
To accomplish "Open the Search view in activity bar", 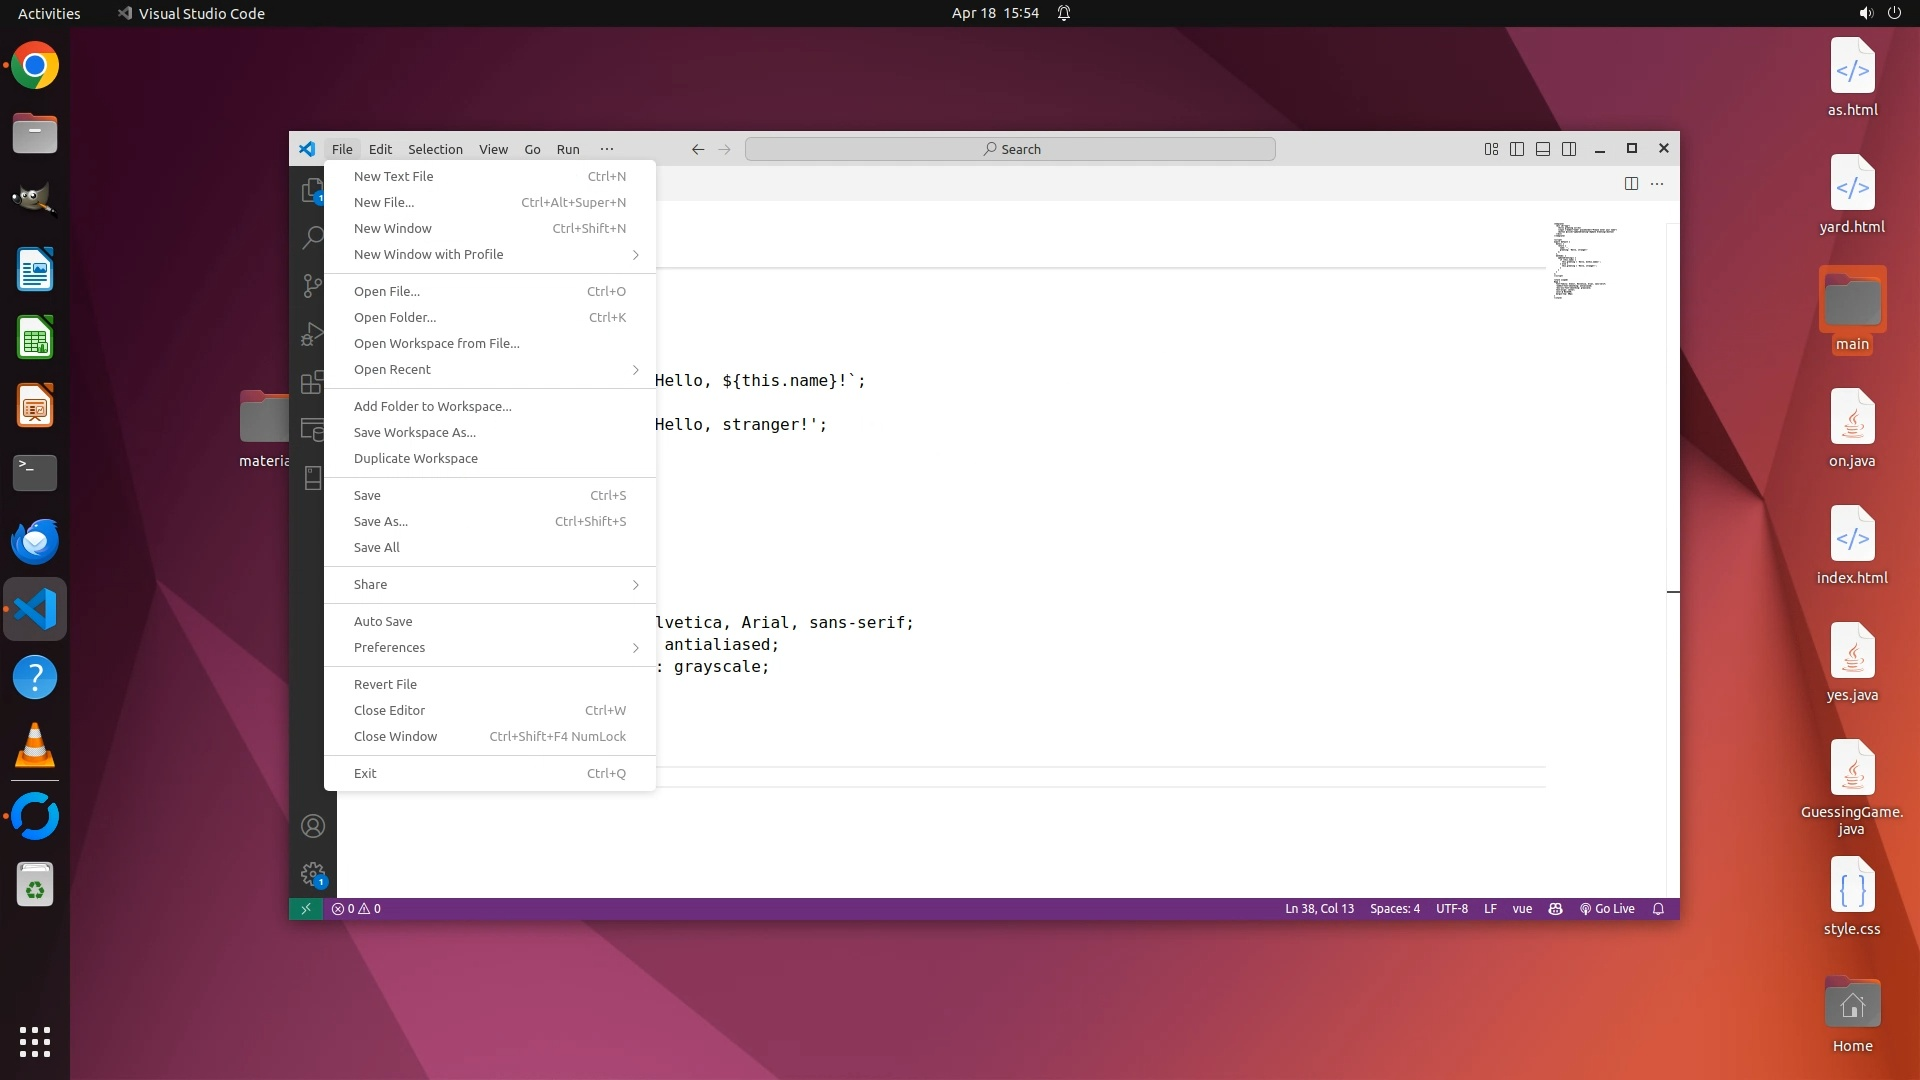I will (312, 238).
